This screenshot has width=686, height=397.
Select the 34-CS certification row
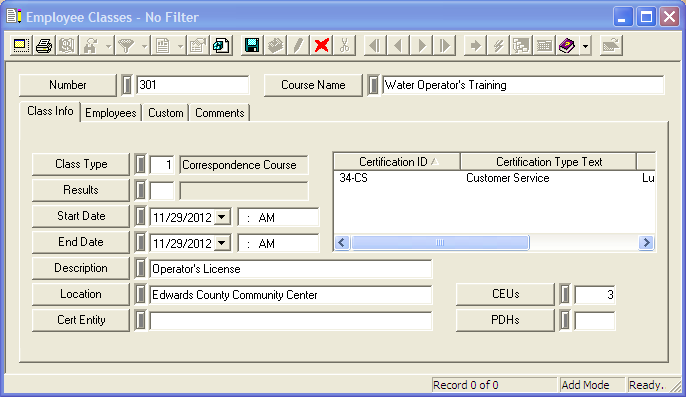pyautogui.click(x=494, y=178)
